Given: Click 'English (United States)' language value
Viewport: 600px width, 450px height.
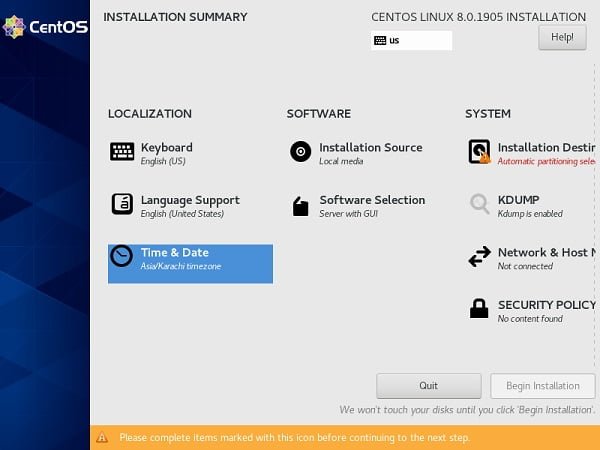Looking at the screenshot, I should tap(182, 214).
